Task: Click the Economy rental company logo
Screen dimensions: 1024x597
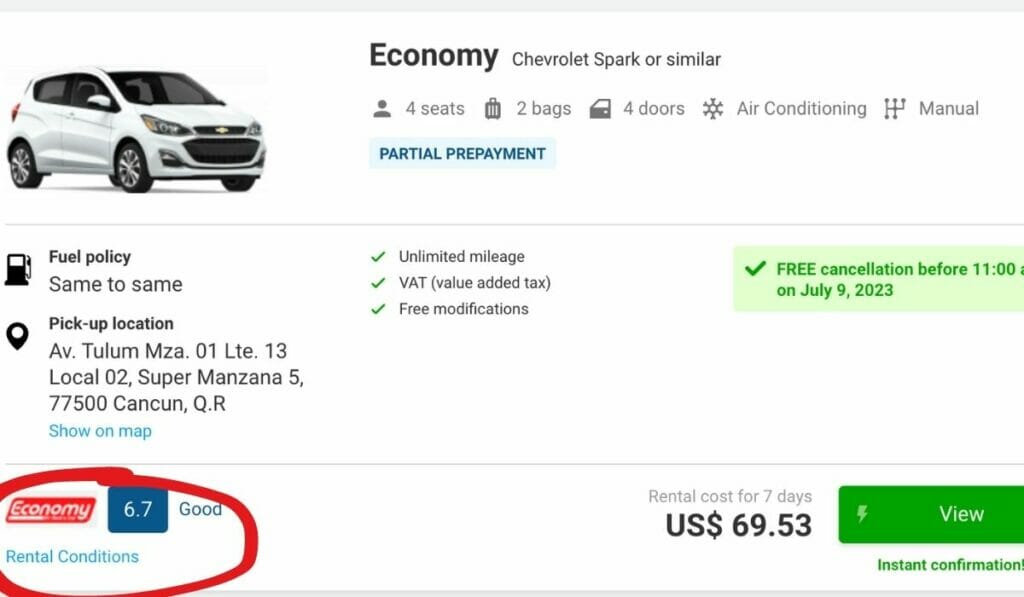Action: (51, 510)
